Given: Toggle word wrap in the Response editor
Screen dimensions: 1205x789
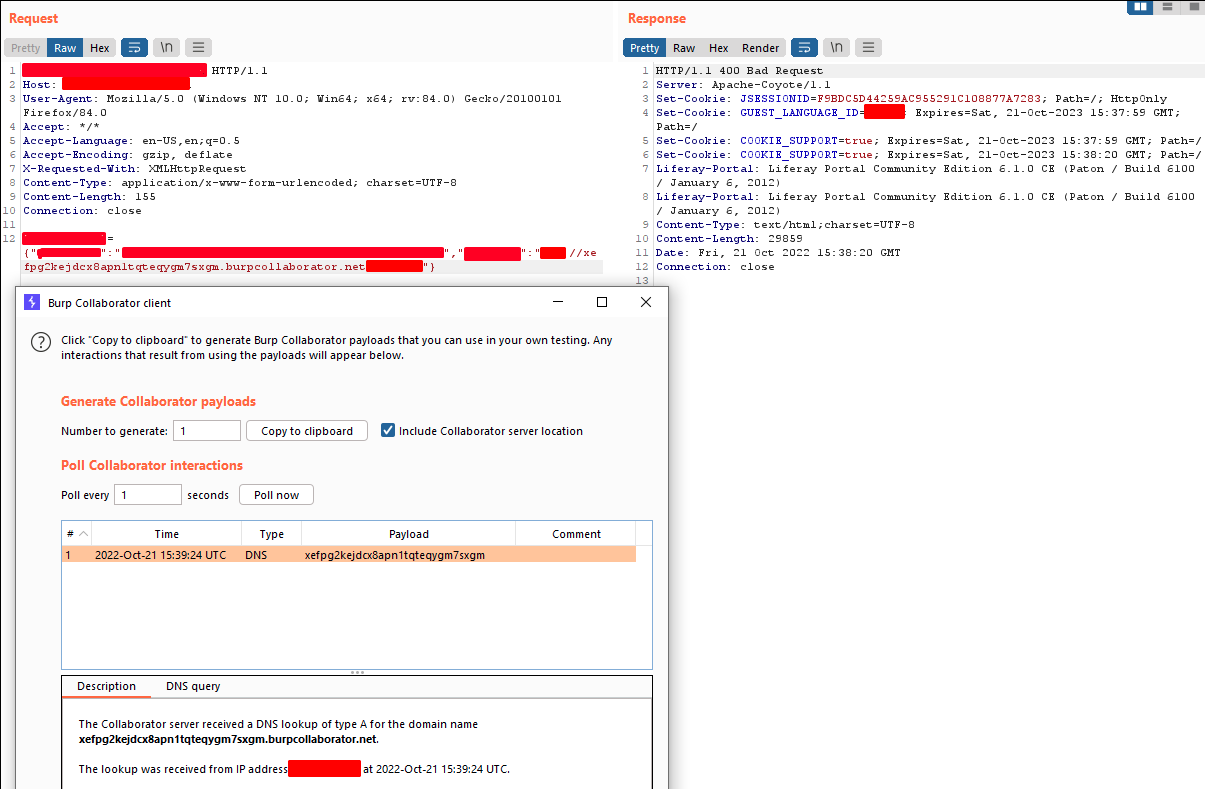Looking at the screenshot, I should 804,47.
